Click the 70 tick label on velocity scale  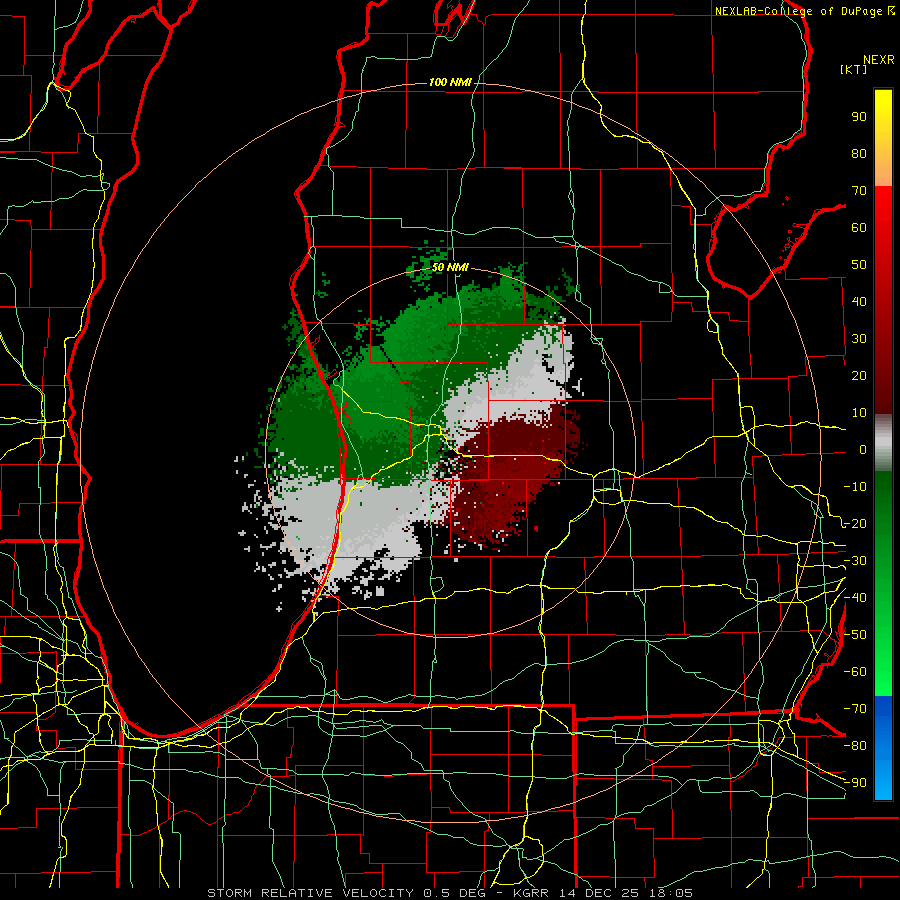point(859,191)
